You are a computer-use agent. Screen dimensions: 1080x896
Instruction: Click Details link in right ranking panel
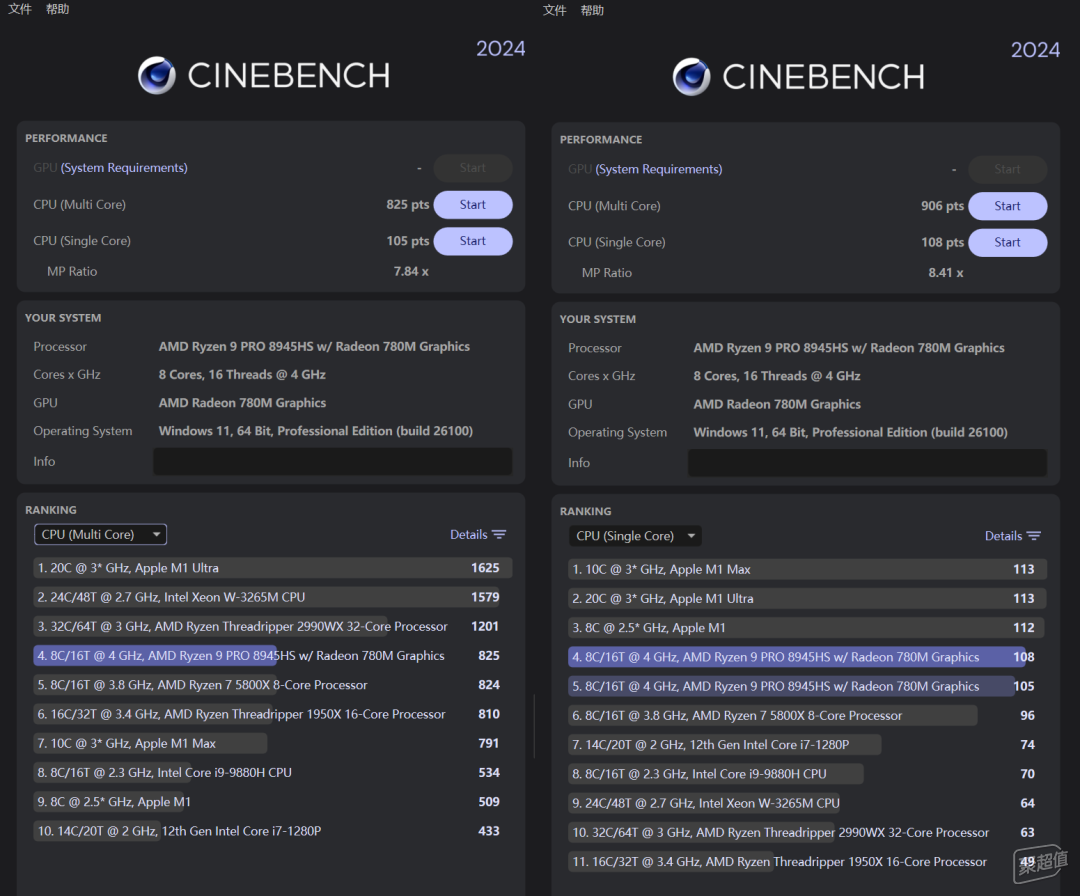1003,536
